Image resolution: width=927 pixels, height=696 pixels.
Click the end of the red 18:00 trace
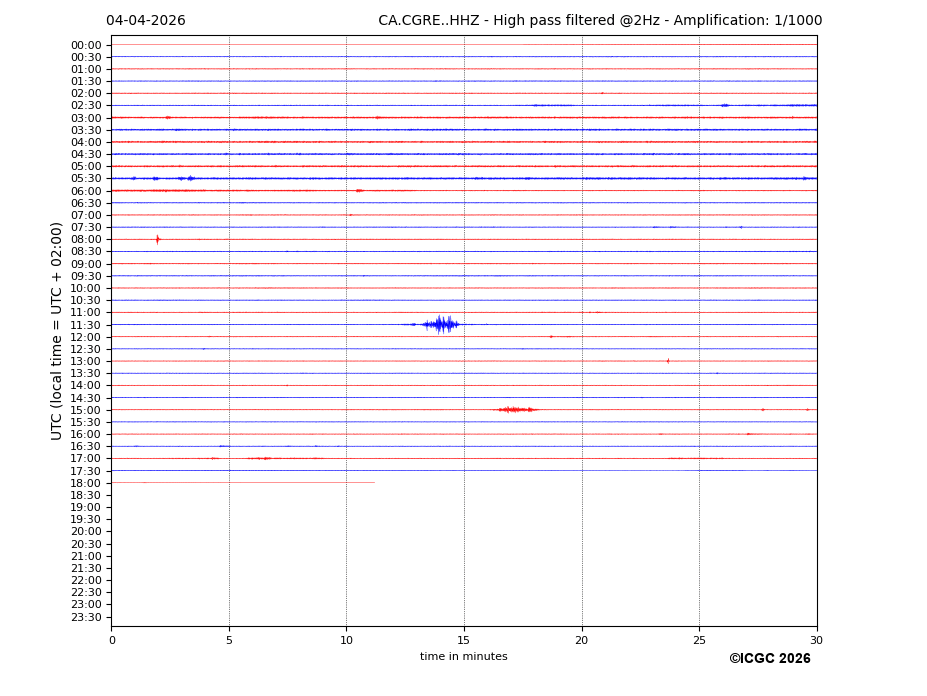[x=374, y=483]
